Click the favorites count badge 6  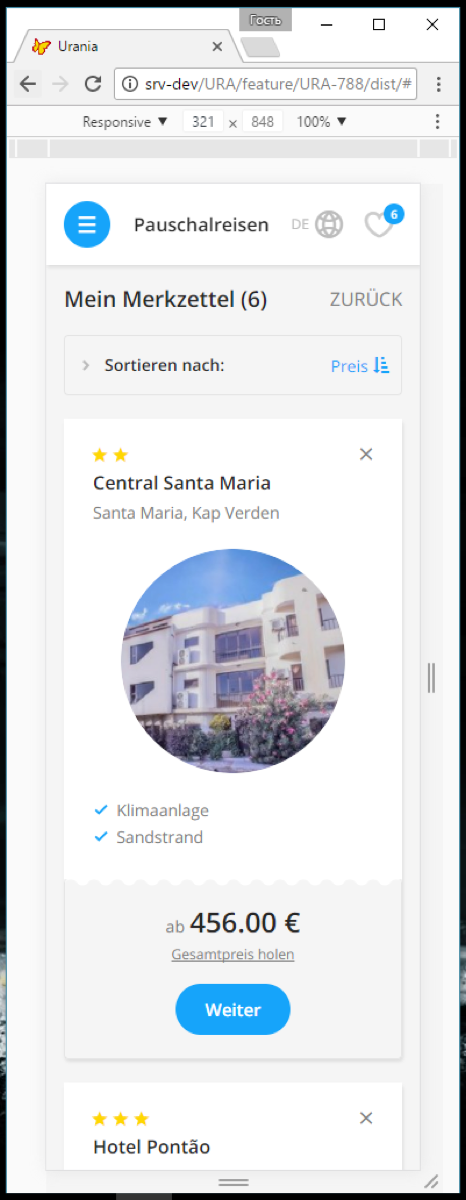click(x=394, y=214)
